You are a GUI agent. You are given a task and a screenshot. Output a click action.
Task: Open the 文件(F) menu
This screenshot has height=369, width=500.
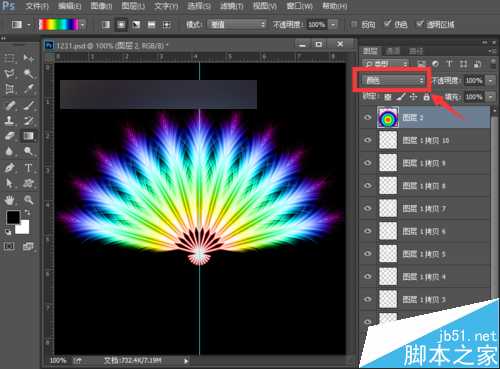click(x=37, y=6)
